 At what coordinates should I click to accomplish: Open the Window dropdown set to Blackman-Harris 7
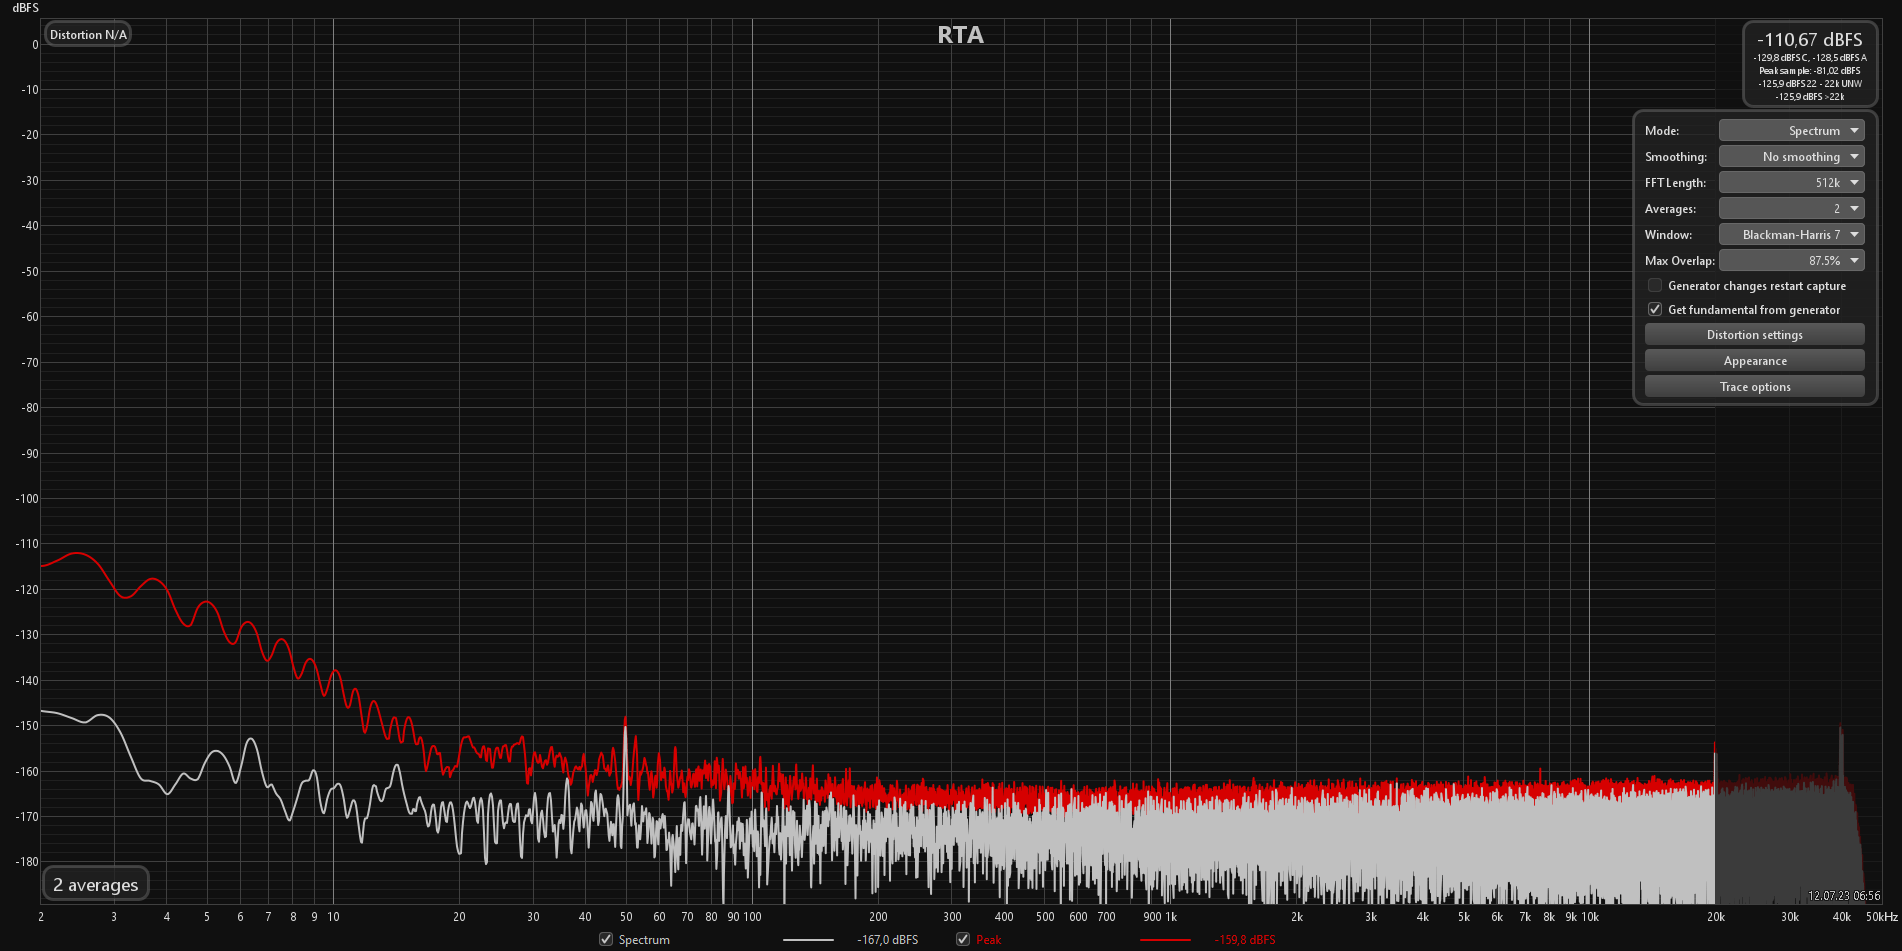click(x=1791, y=235)
